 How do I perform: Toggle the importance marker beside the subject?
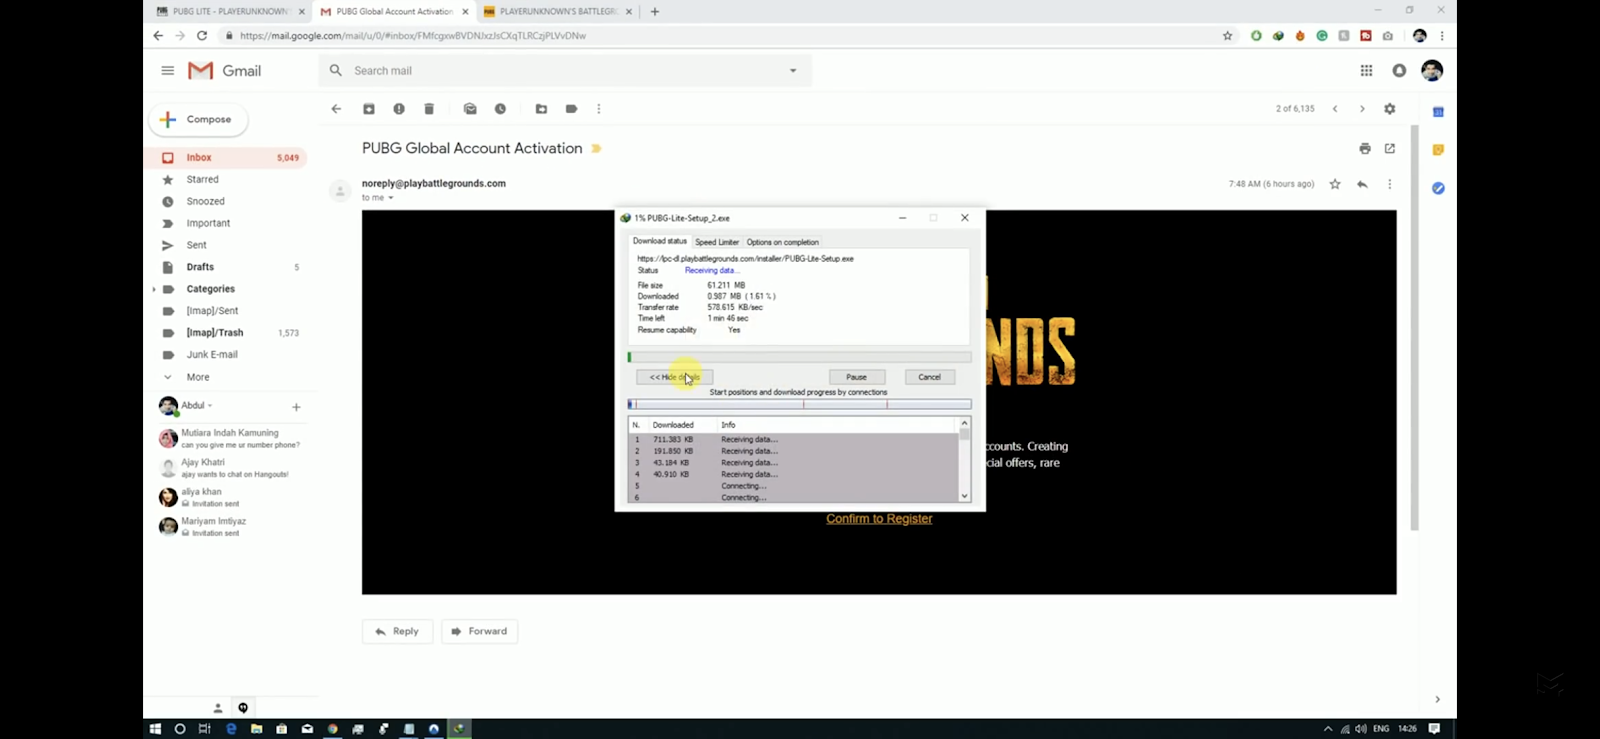pyautogui.click(x=596, y=149)
